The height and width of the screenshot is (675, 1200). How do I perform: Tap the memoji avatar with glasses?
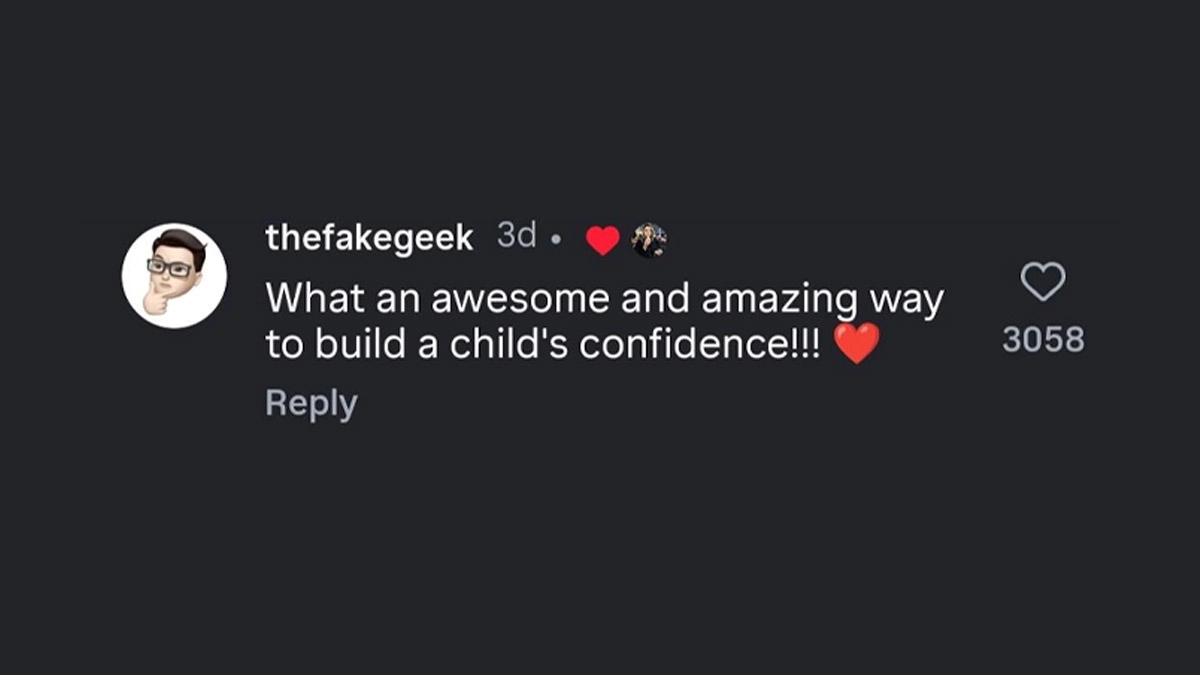coord(174,276)
